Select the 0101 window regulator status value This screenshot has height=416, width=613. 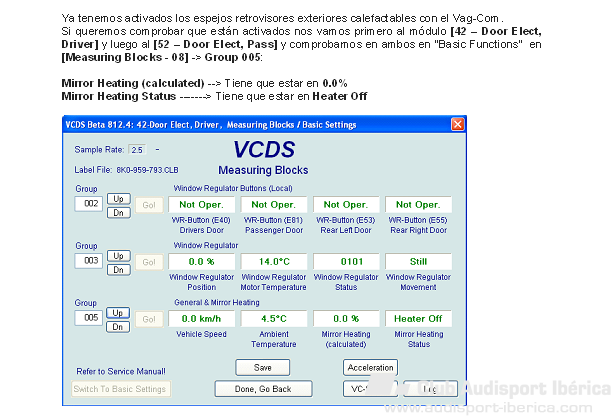pyautogui.click(x=346, y=262)
